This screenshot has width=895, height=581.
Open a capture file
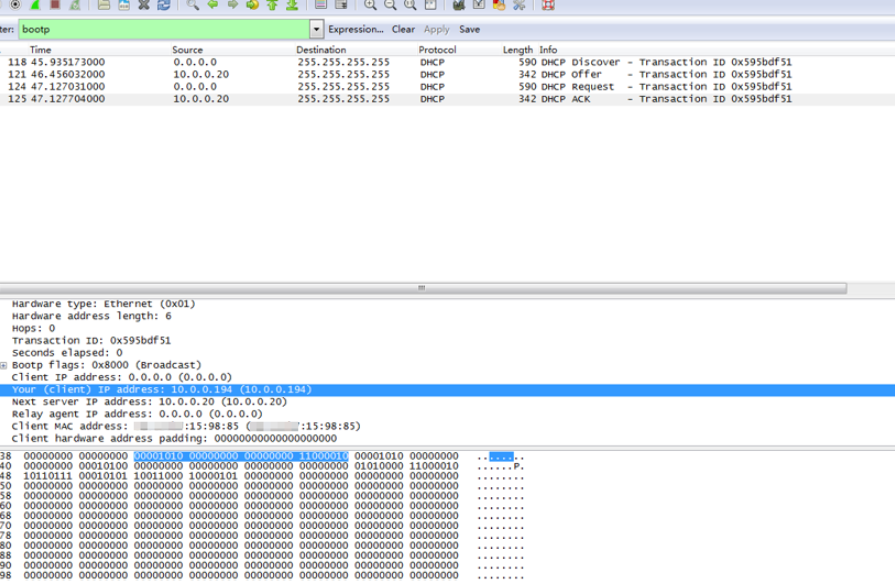(x=104, y=5)
